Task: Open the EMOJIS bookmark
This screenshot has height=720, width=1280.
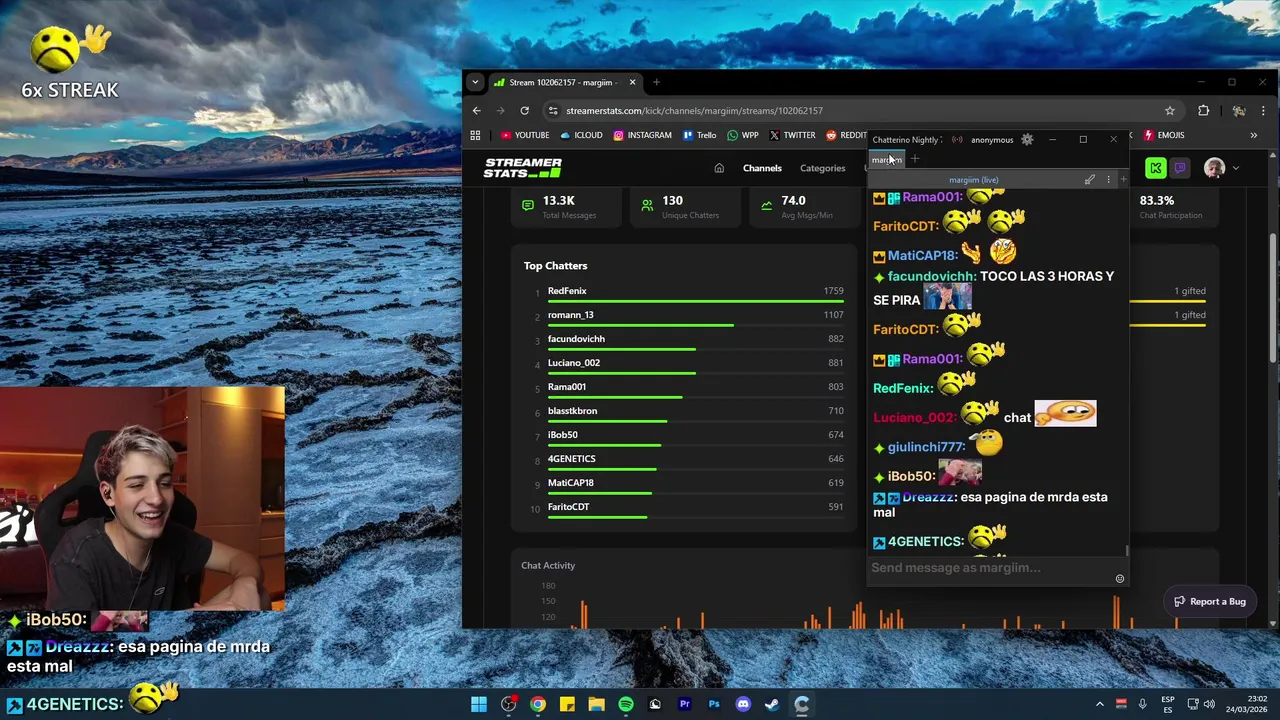Action: [1164, 135]
